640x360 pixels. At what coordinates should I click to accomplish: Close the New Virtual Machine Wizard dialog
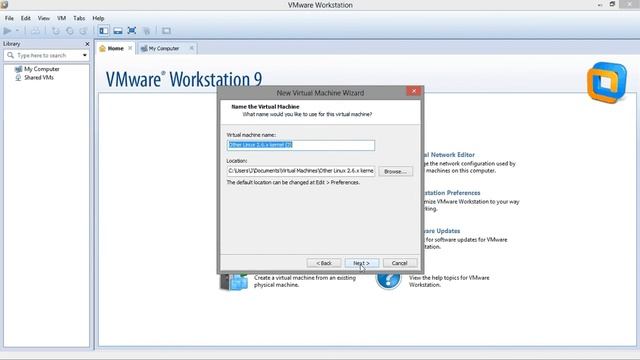point(413,91)
